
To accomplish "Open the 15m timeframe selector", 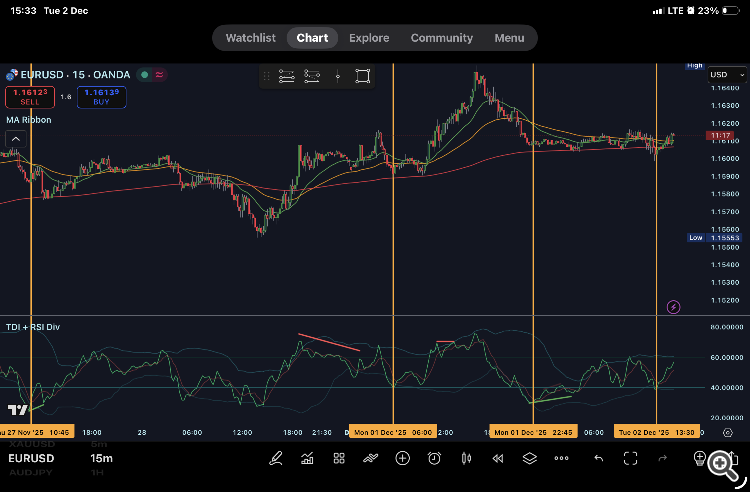I will pos(101,458).
